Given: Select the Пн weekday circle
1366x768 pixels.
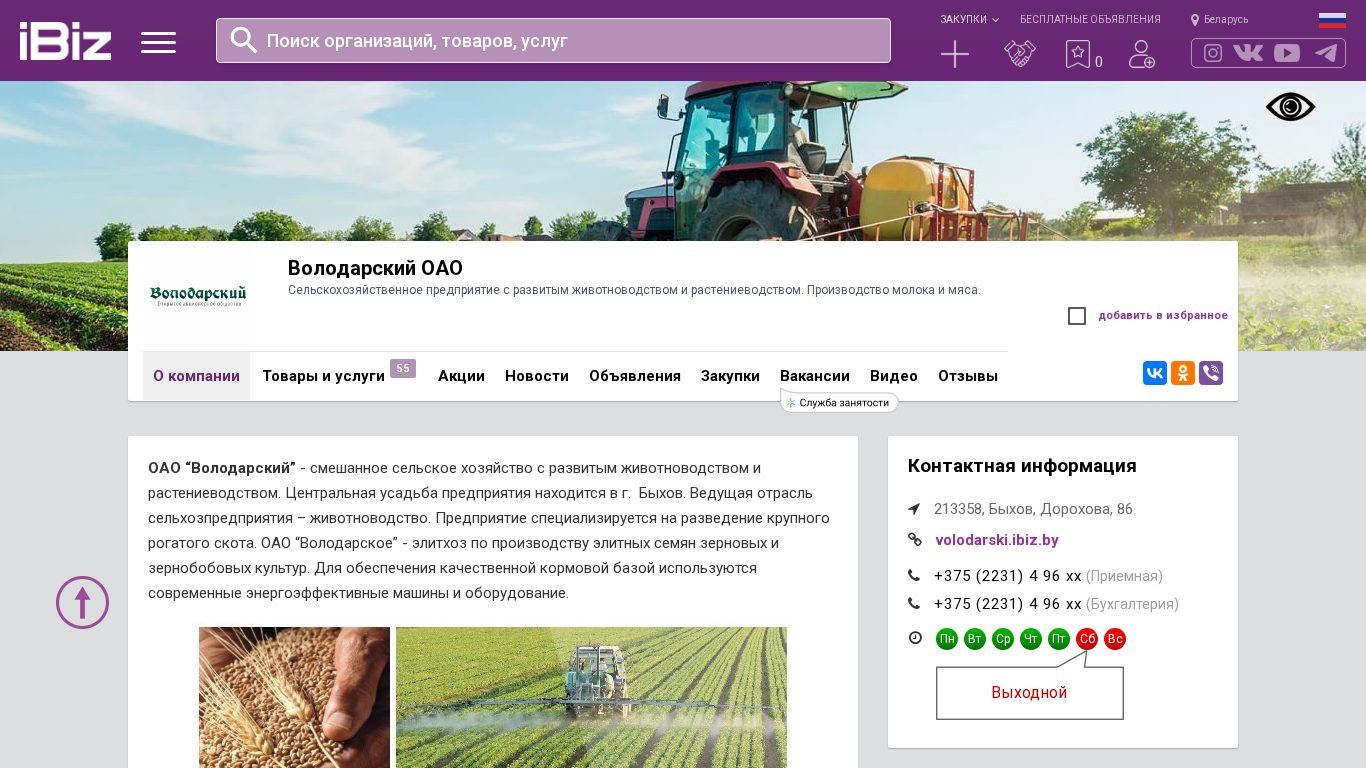Looking at the screenshot, I should coord(947,639).
